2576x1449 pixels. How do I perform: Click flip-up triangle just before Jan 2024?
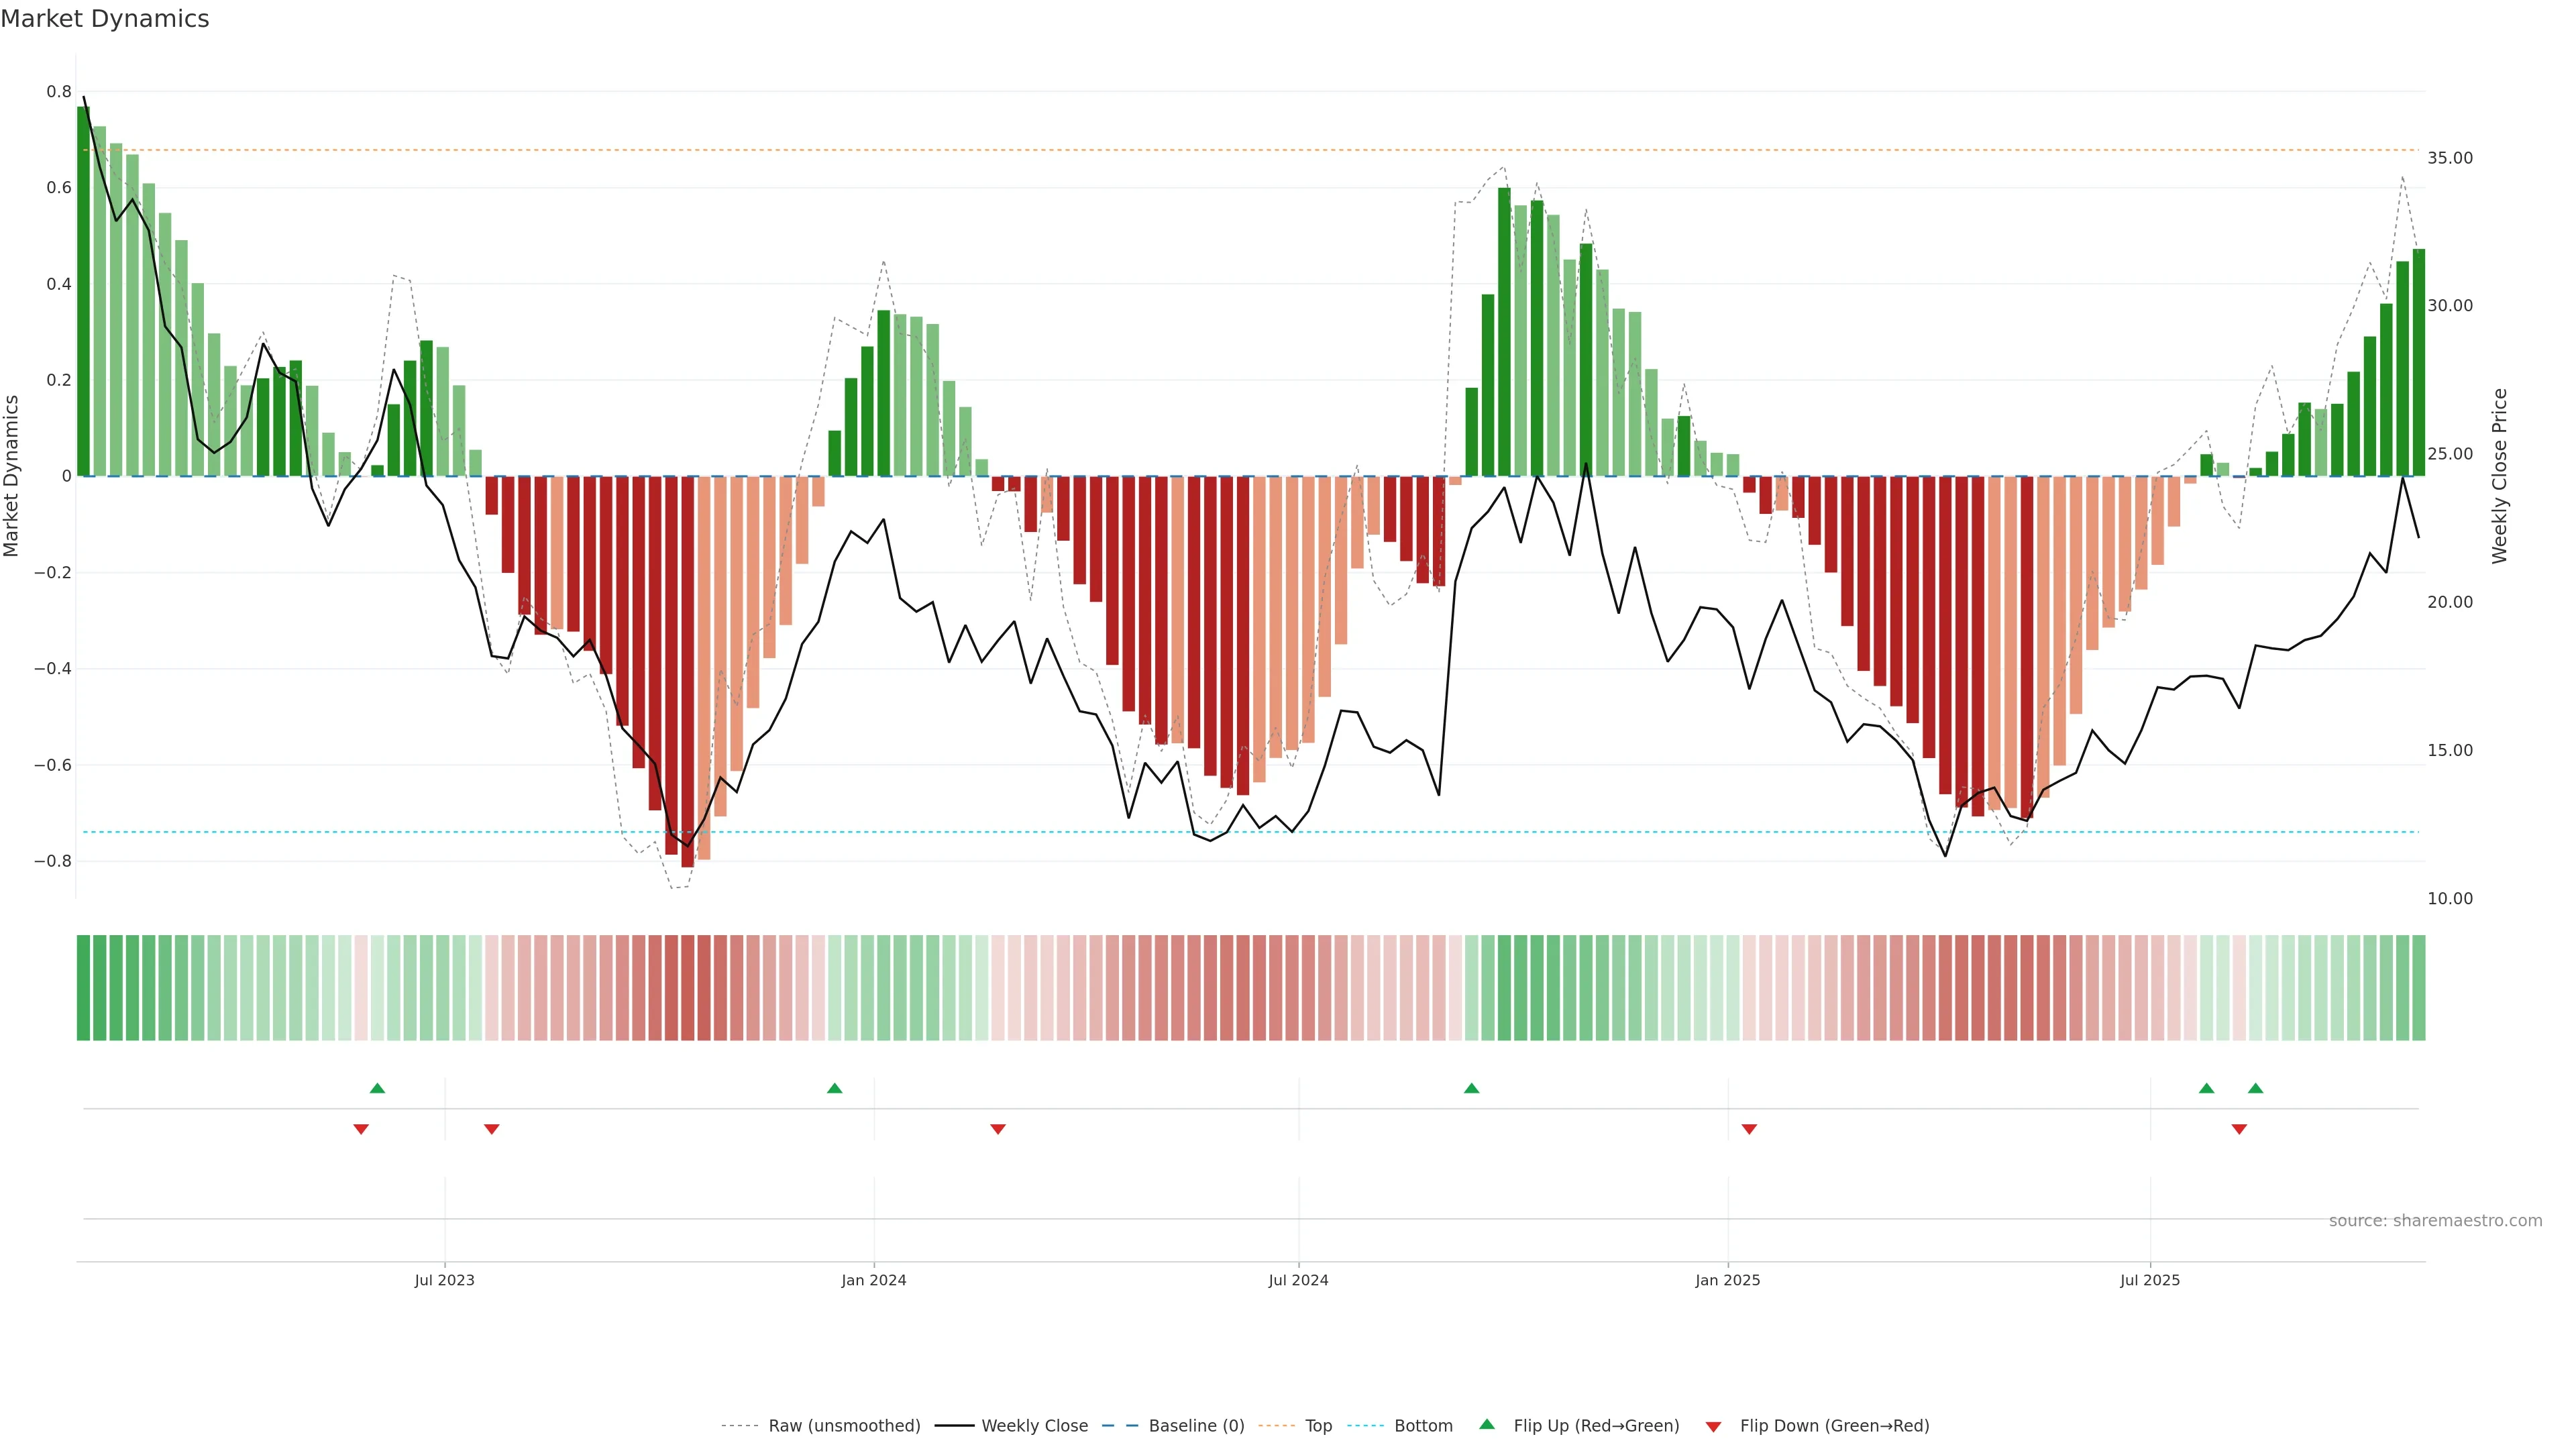pyautogui.click(x=835, y=1088)
